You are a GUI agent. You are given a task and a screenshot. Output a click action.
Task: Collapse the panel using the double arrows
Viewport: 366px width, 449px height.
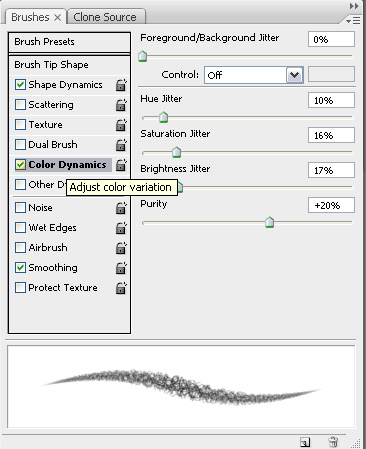click(354, 6)
